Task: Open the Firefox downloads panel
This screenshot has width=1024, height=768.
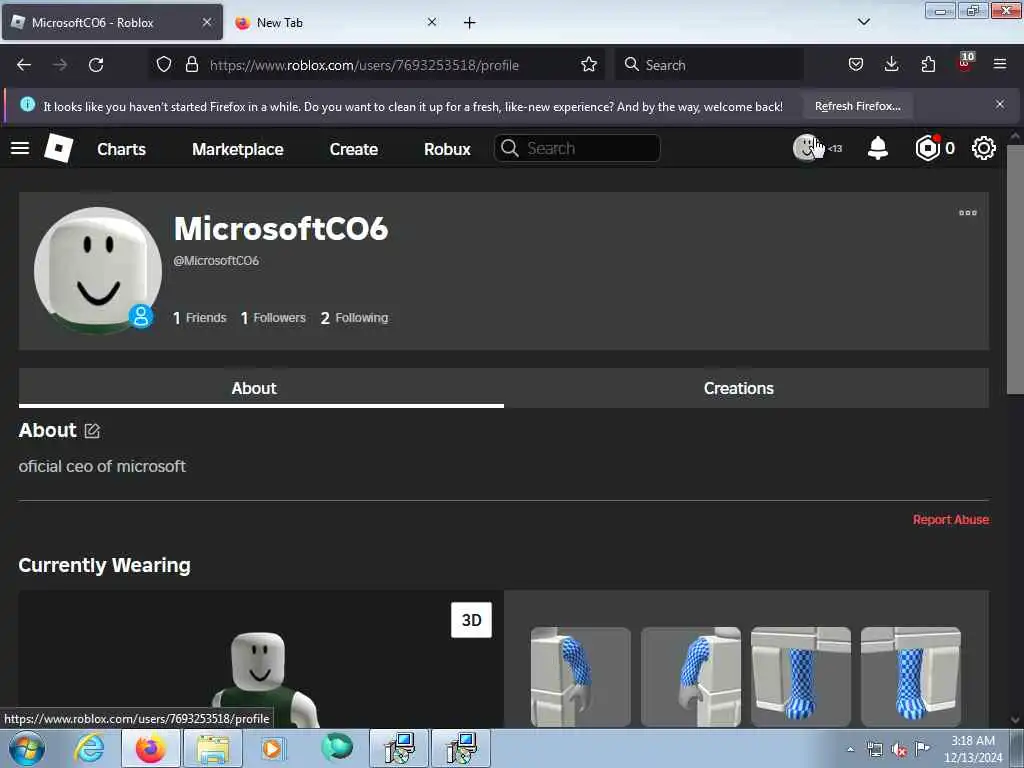Action: [x=891, y=64]
